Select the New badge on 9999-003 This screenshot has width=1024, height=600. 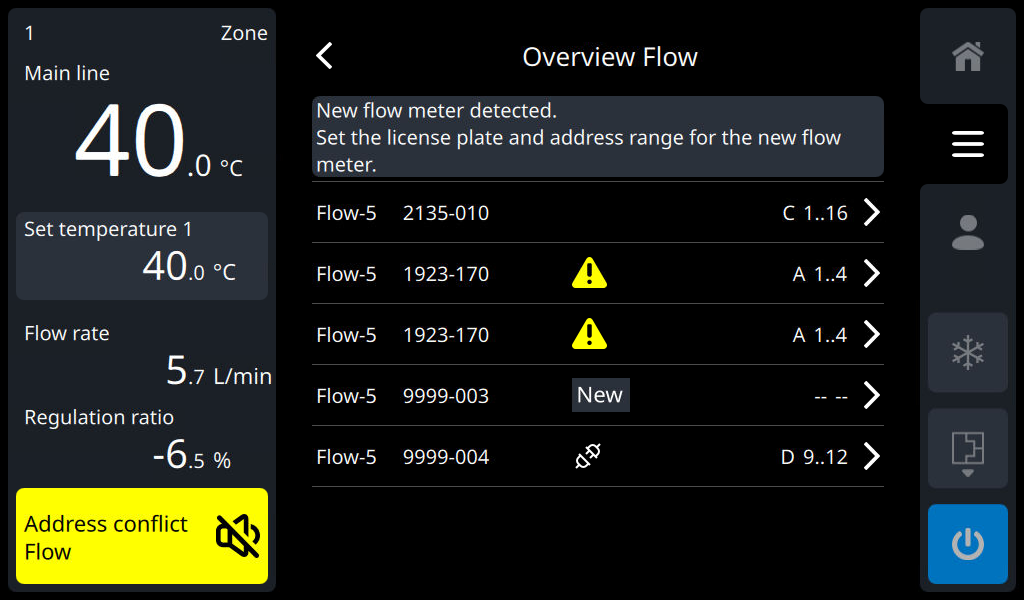point(600,395)
